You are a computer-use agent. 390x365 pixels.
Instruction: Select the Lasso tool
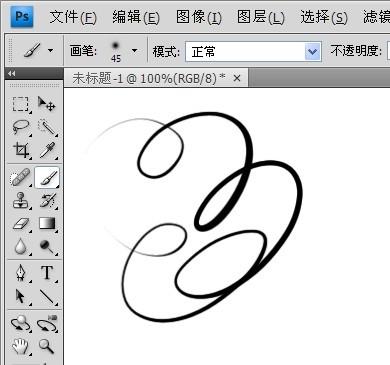[x=21, y=127]
